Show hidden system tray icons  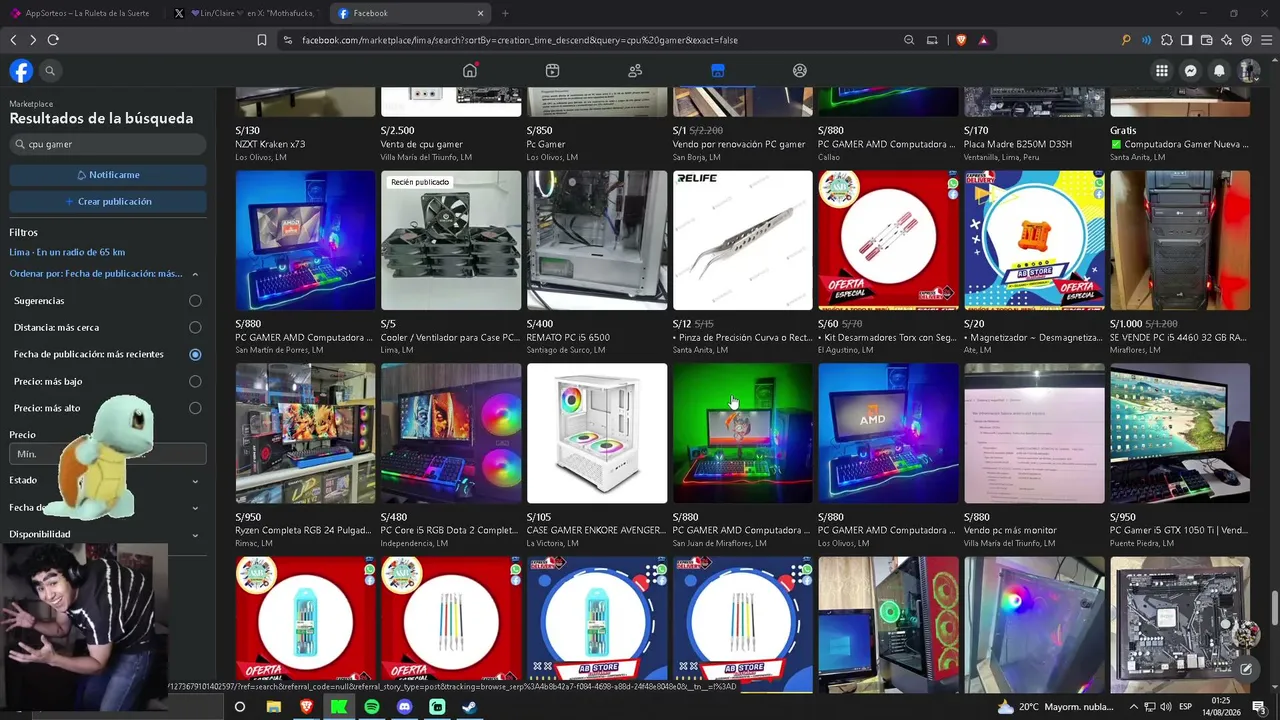pyautogui.click(x=1134, y=707)
